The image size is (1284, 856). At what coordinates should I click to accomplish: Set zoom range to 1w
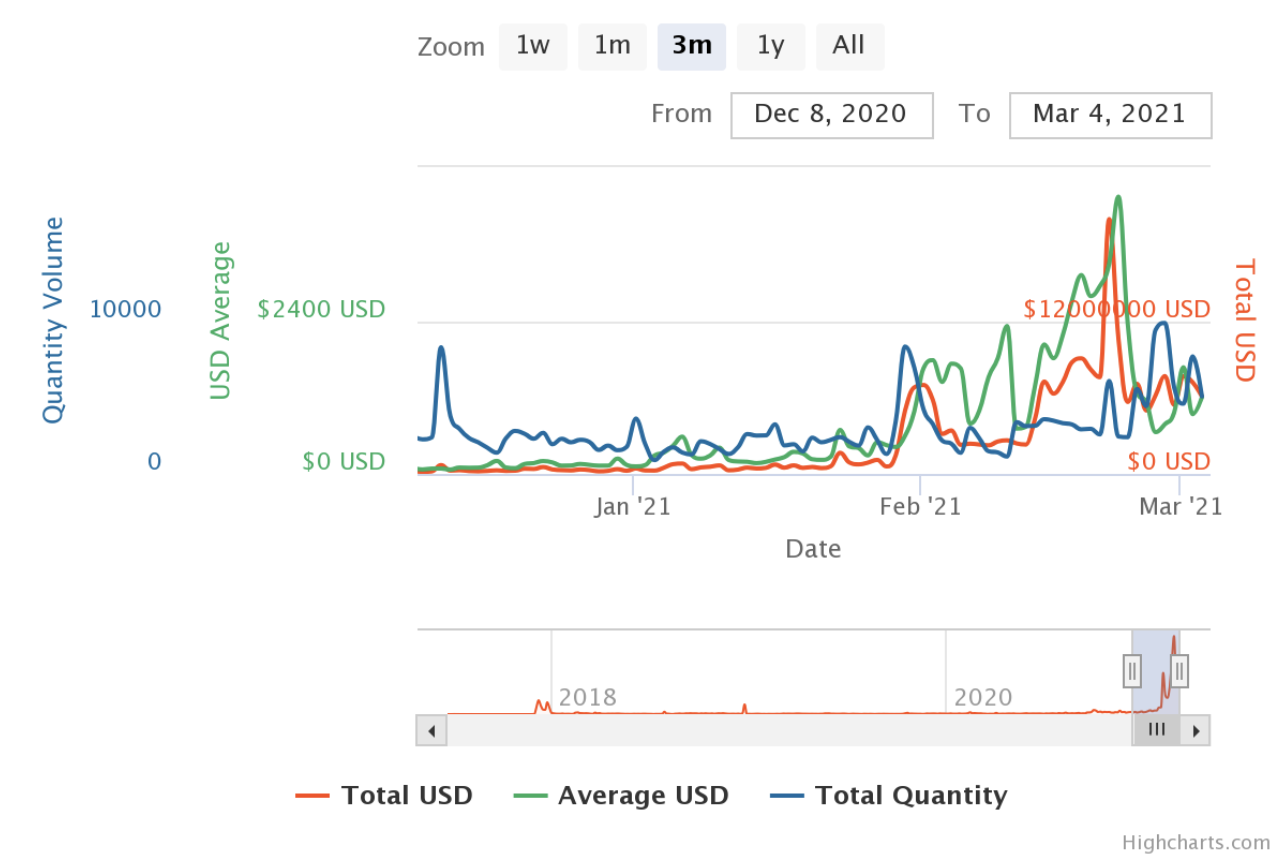pyautogui.click(x=533, y=46)
